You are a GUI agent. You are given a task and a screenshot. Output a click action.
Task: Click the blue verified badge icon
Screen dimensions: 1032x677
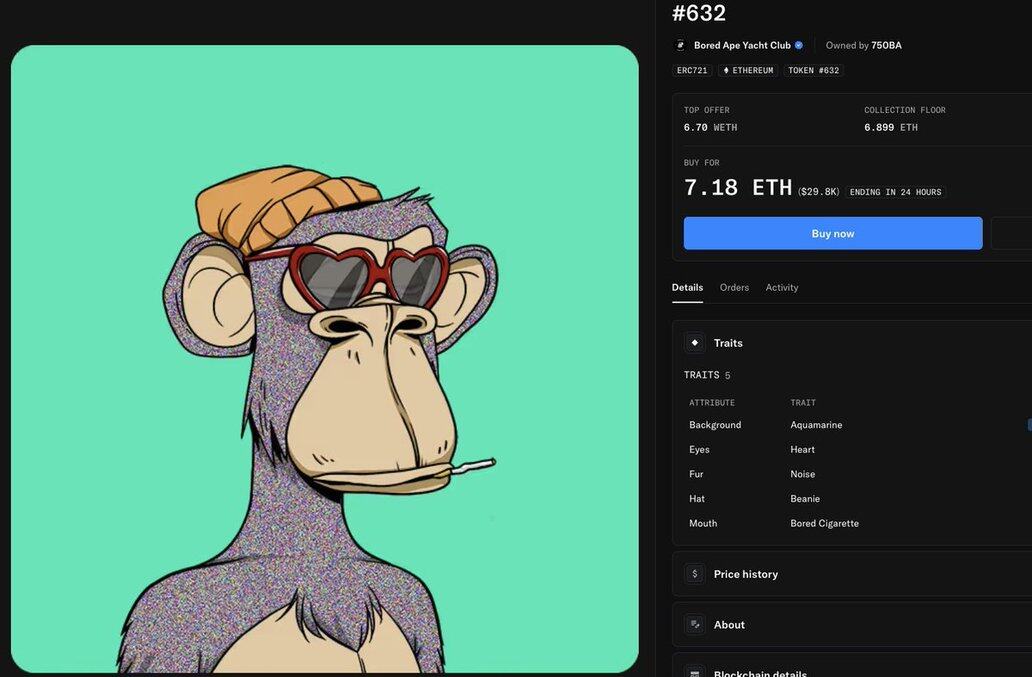(x=798, y=45)
